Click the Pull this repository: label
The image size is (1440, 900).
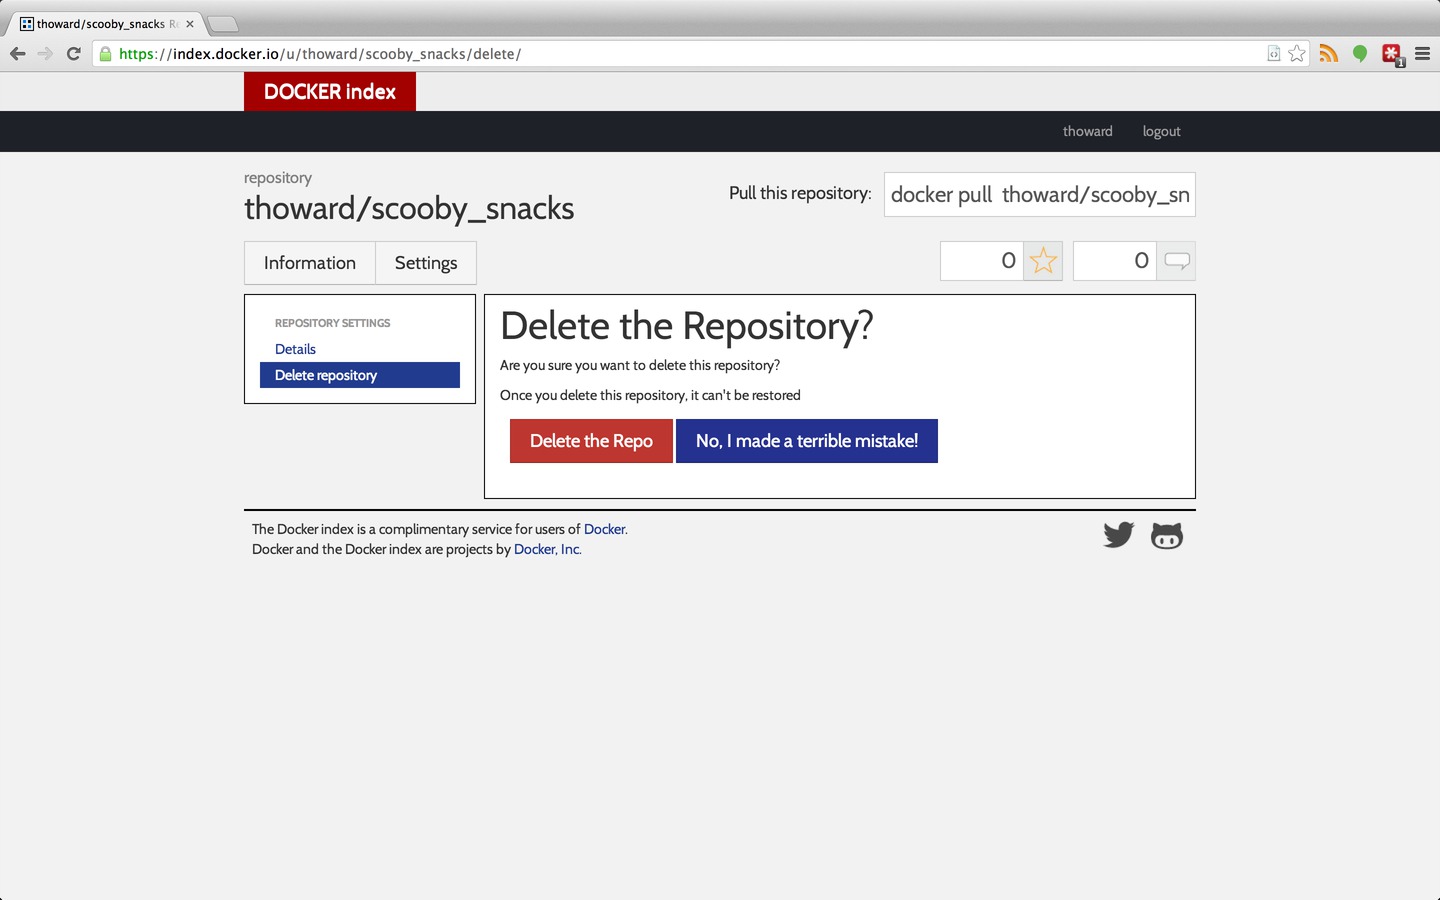pos(800,193)
